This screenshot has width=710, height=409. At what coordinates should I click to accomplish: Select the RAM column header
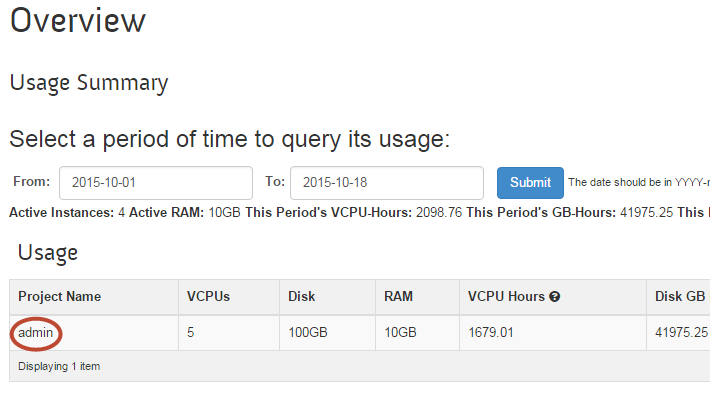coord(398,297)
